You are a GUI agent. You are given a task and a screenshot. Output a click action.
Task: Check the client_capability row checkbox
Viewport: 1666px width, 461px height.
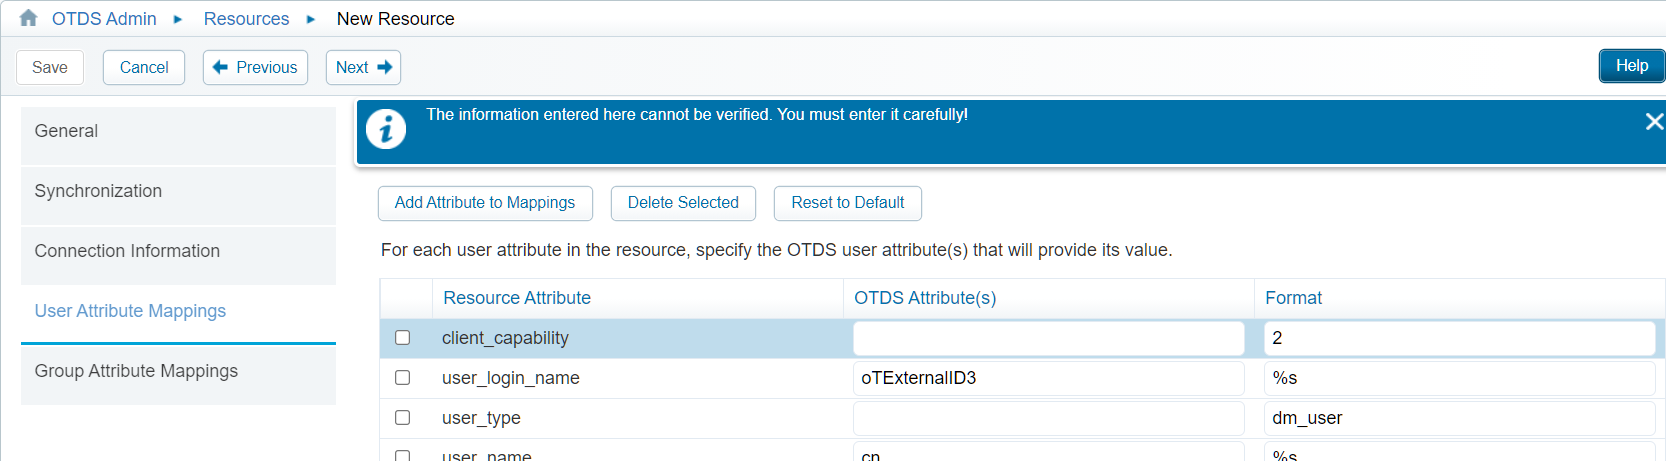[402, 338]
